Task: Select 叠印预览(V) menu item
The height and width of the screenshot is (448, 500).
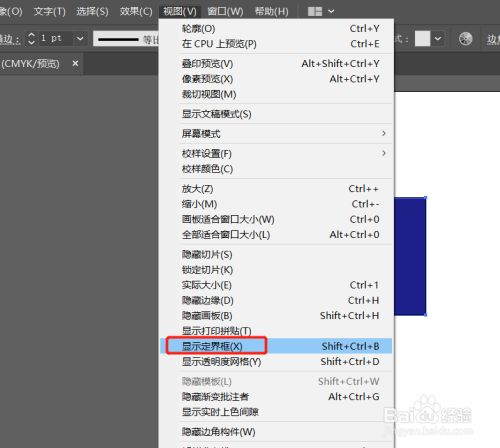Action: click(x=276, y=64)
